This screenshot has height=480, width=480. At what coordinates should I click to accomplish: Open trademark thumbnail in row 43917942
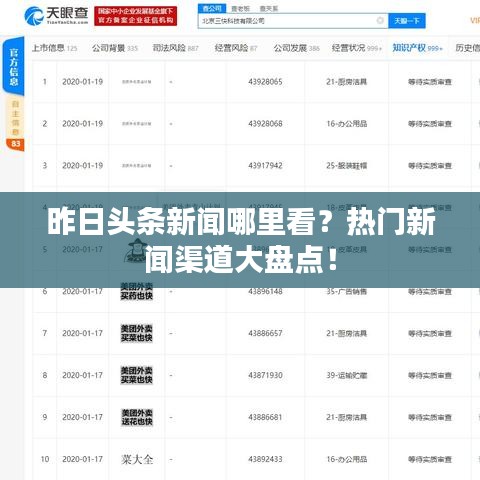pyautogui.click(x=137, y=166)
